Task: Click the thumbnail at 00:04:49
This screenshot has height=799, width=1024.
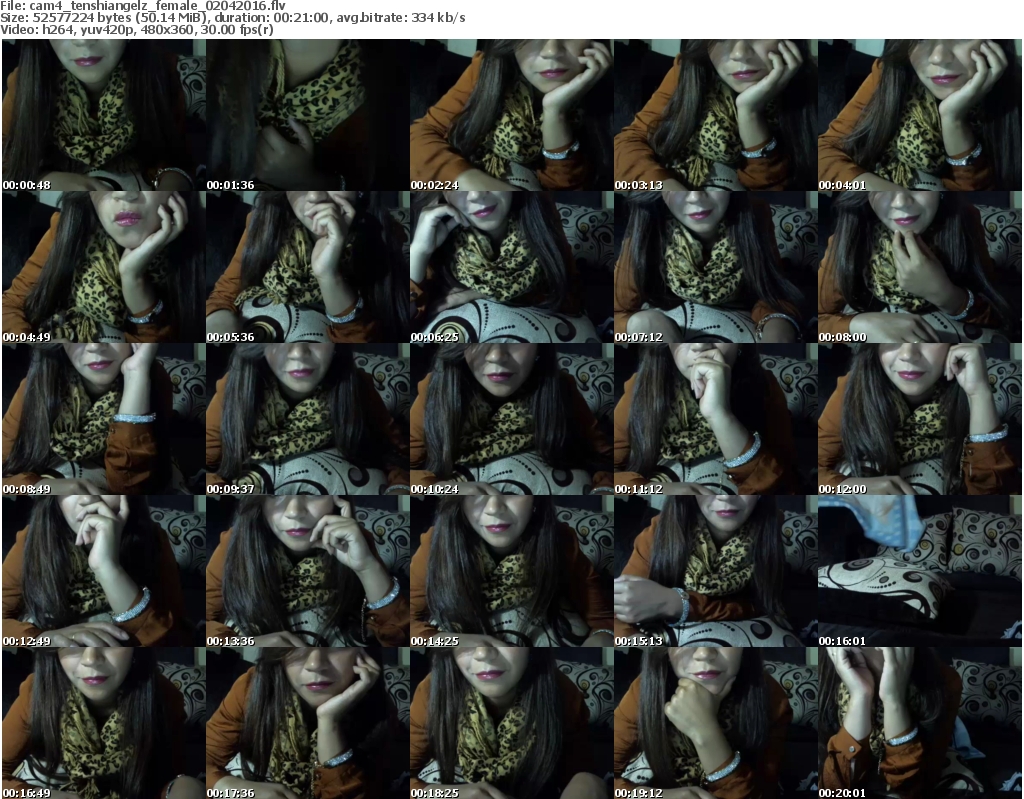Action: 104,267
